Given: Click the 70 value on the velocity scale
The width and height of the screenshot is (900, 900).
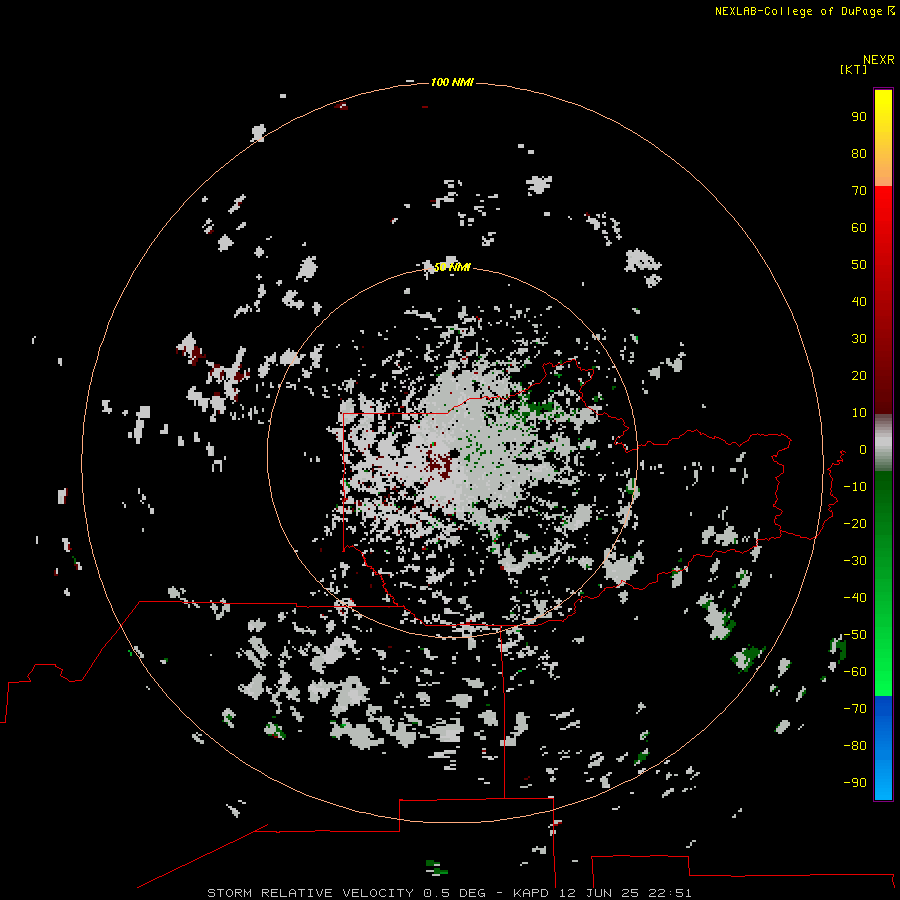Looking at the screenshot, I should pyautogui.click(x=859, y=191).
